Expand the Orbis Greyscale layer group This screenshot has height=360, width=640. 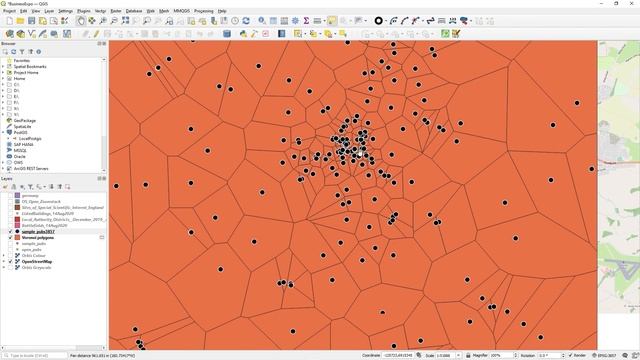click(4, 268)
